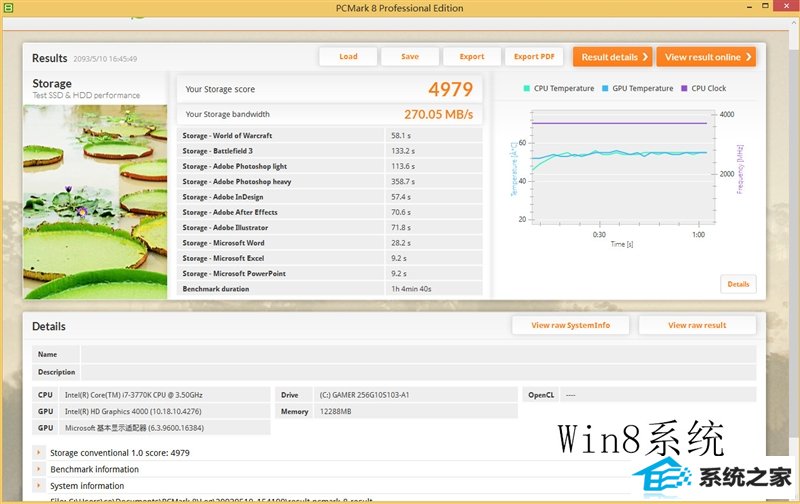Click the Export button
This screenshot has height=504, width=800.
pos(472,57)
